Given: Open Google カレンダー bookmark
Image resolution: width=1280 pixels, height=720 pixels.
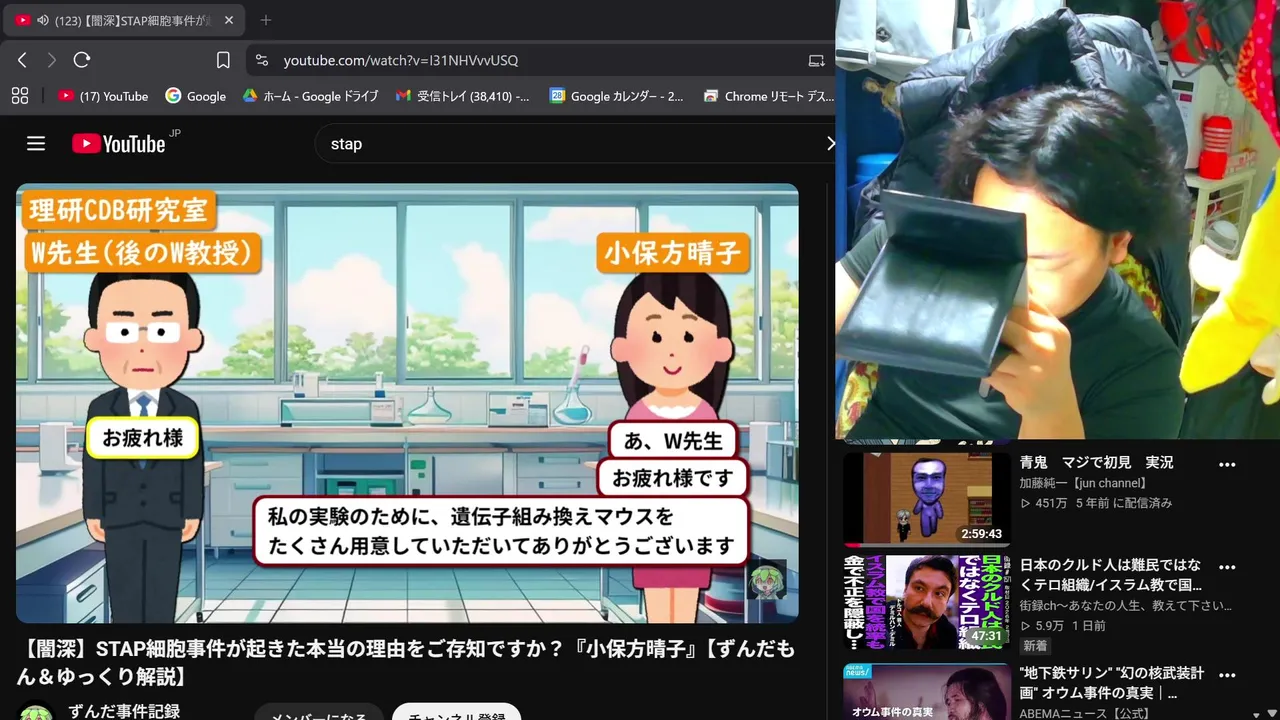Looking at the screenshot, I should point(617,96).
